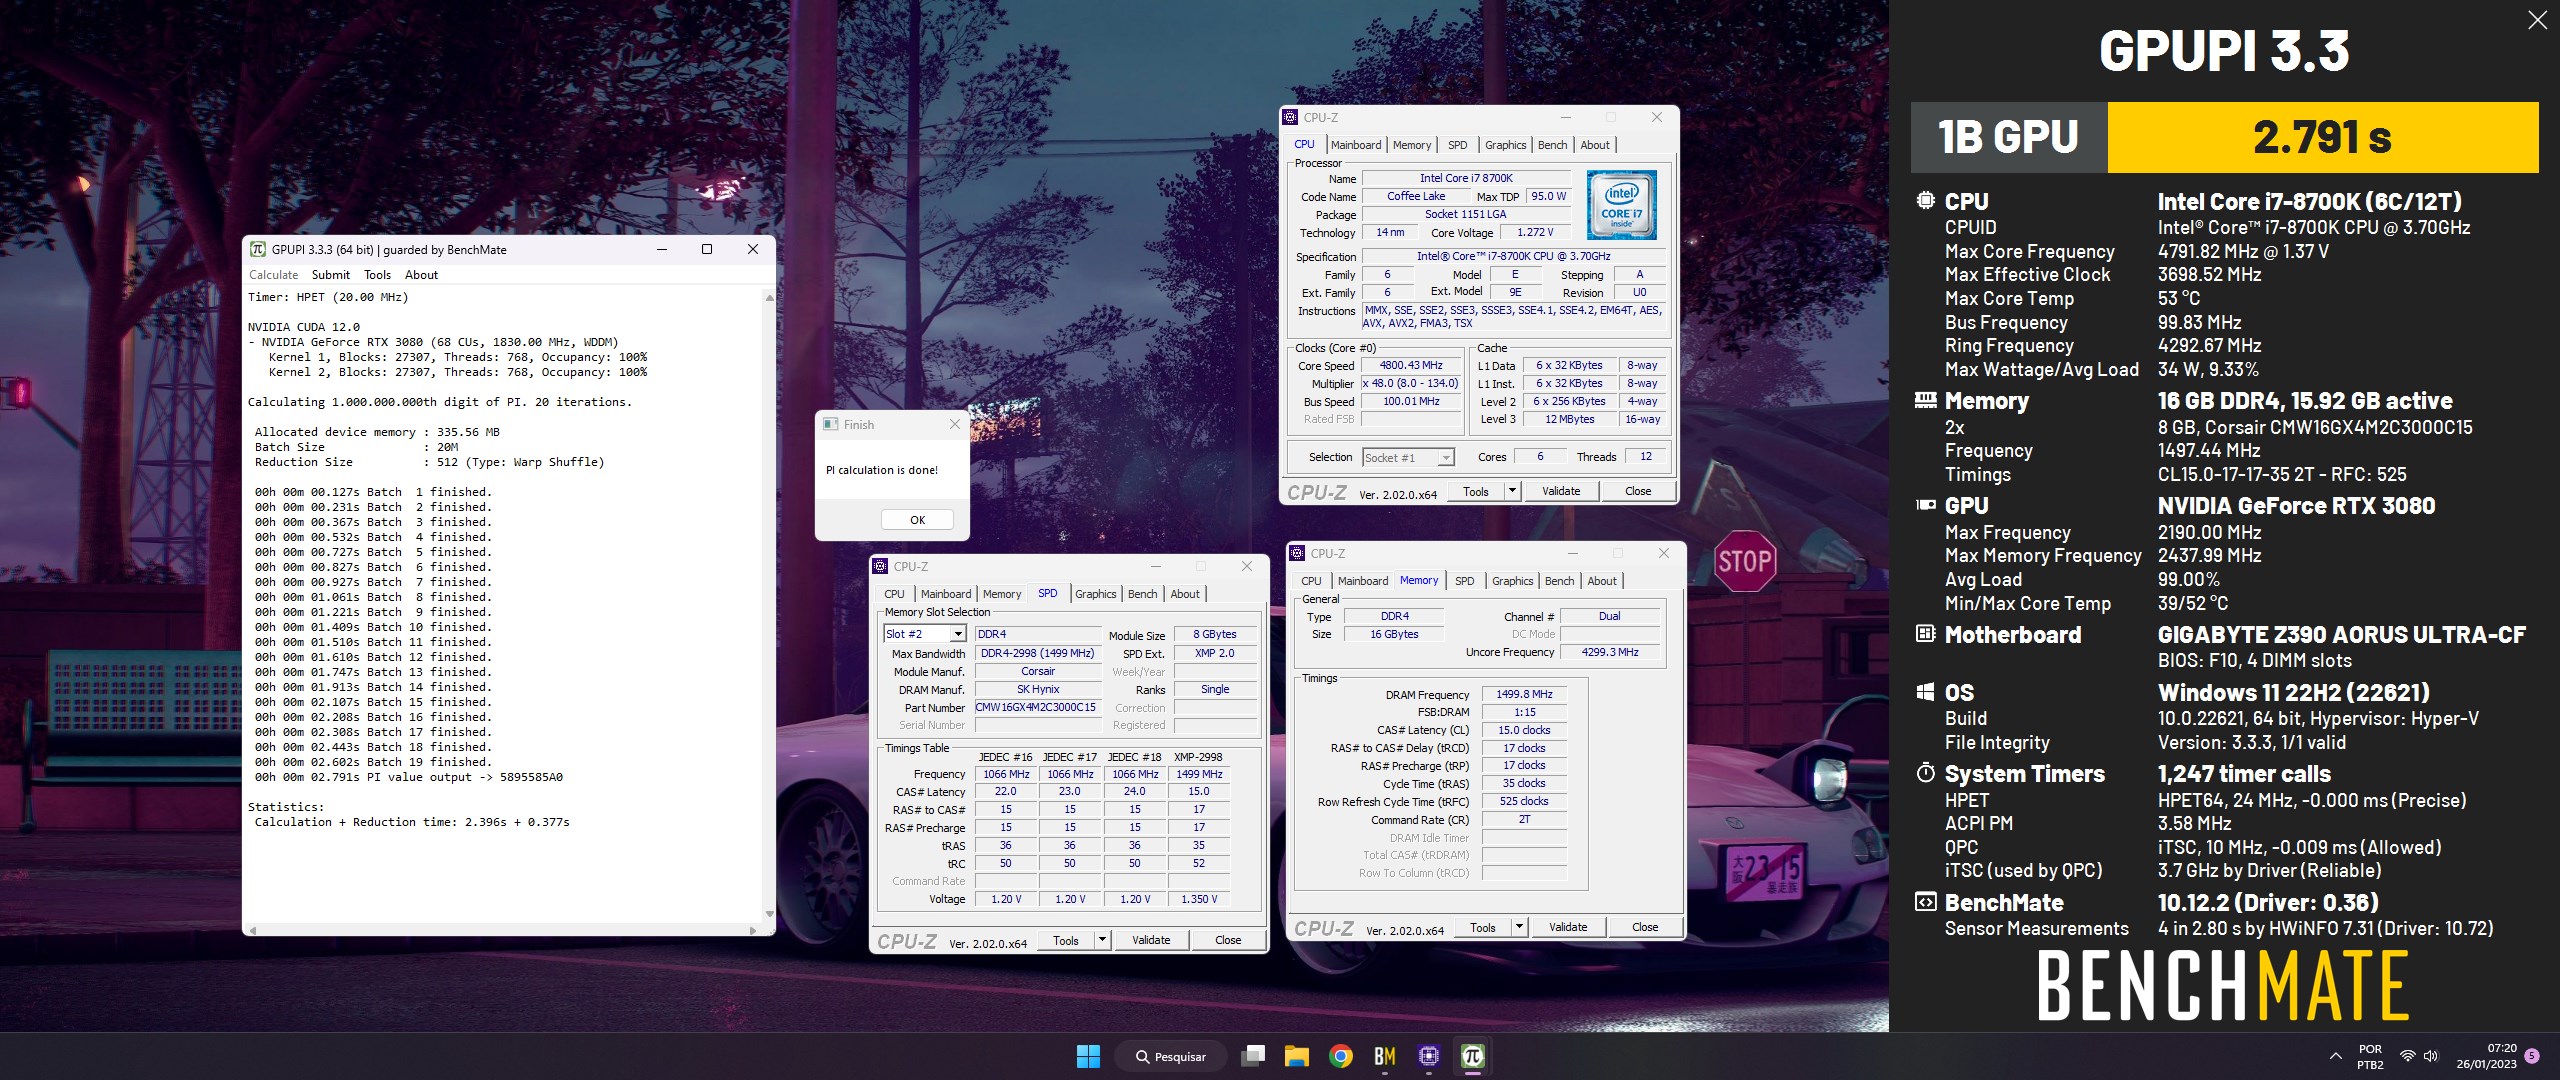
Task: Open the clock showing 07:20
Action: click(x=2487, y=1056)
